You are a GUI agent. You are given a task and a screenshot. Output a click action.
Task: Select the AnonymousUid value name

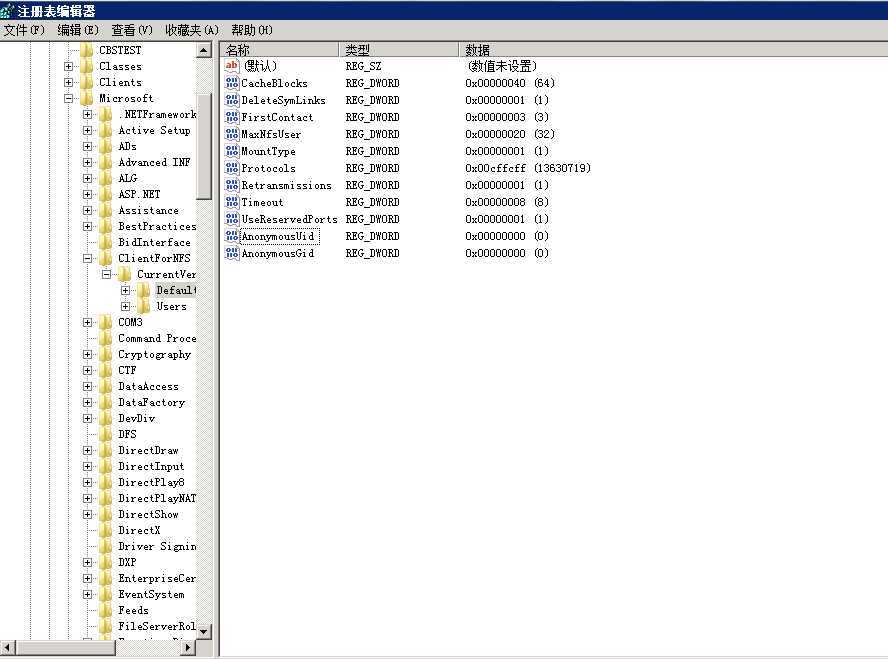[x=278, y=236]
